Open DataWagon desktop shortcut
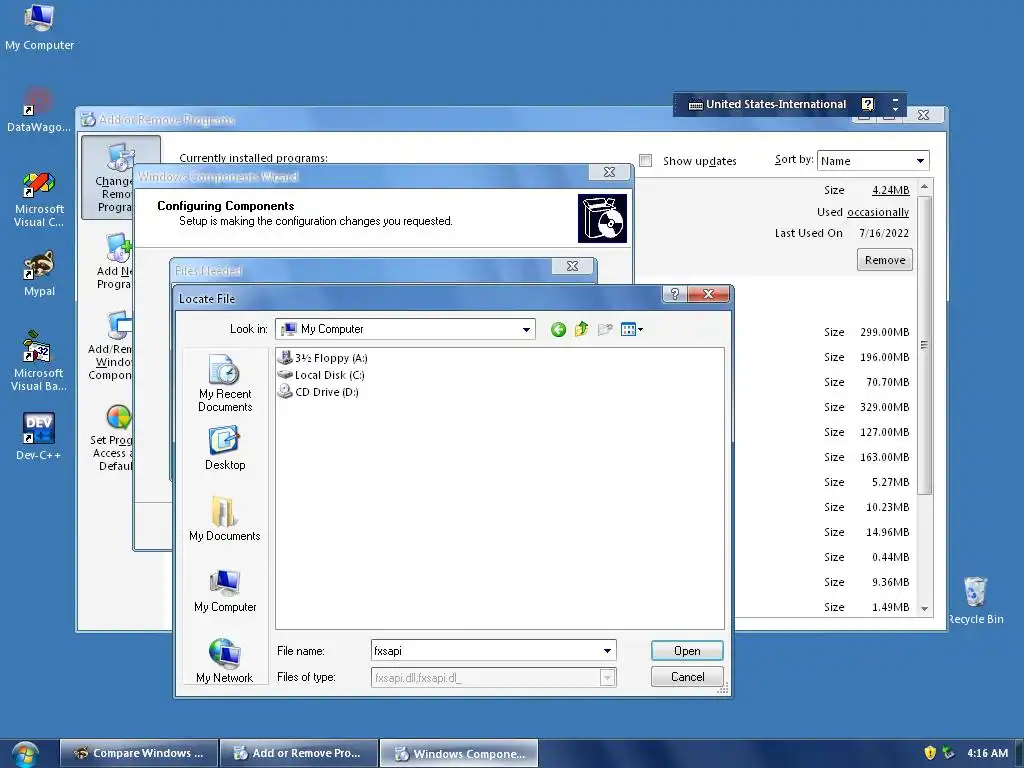This screenshot has height=768, width=1024. (39, 110)
